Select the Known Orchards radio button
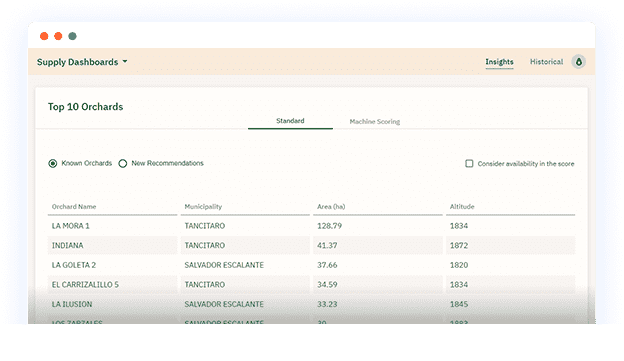 53,164
